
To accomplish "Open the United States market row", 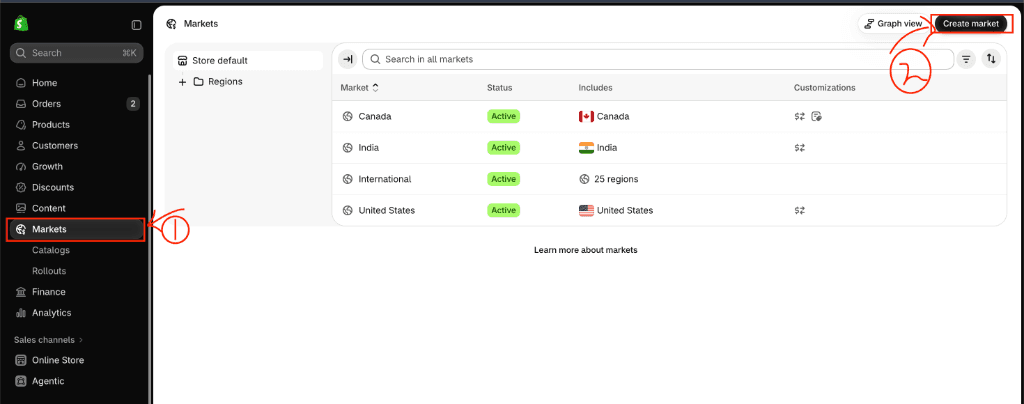I will 669,210.
